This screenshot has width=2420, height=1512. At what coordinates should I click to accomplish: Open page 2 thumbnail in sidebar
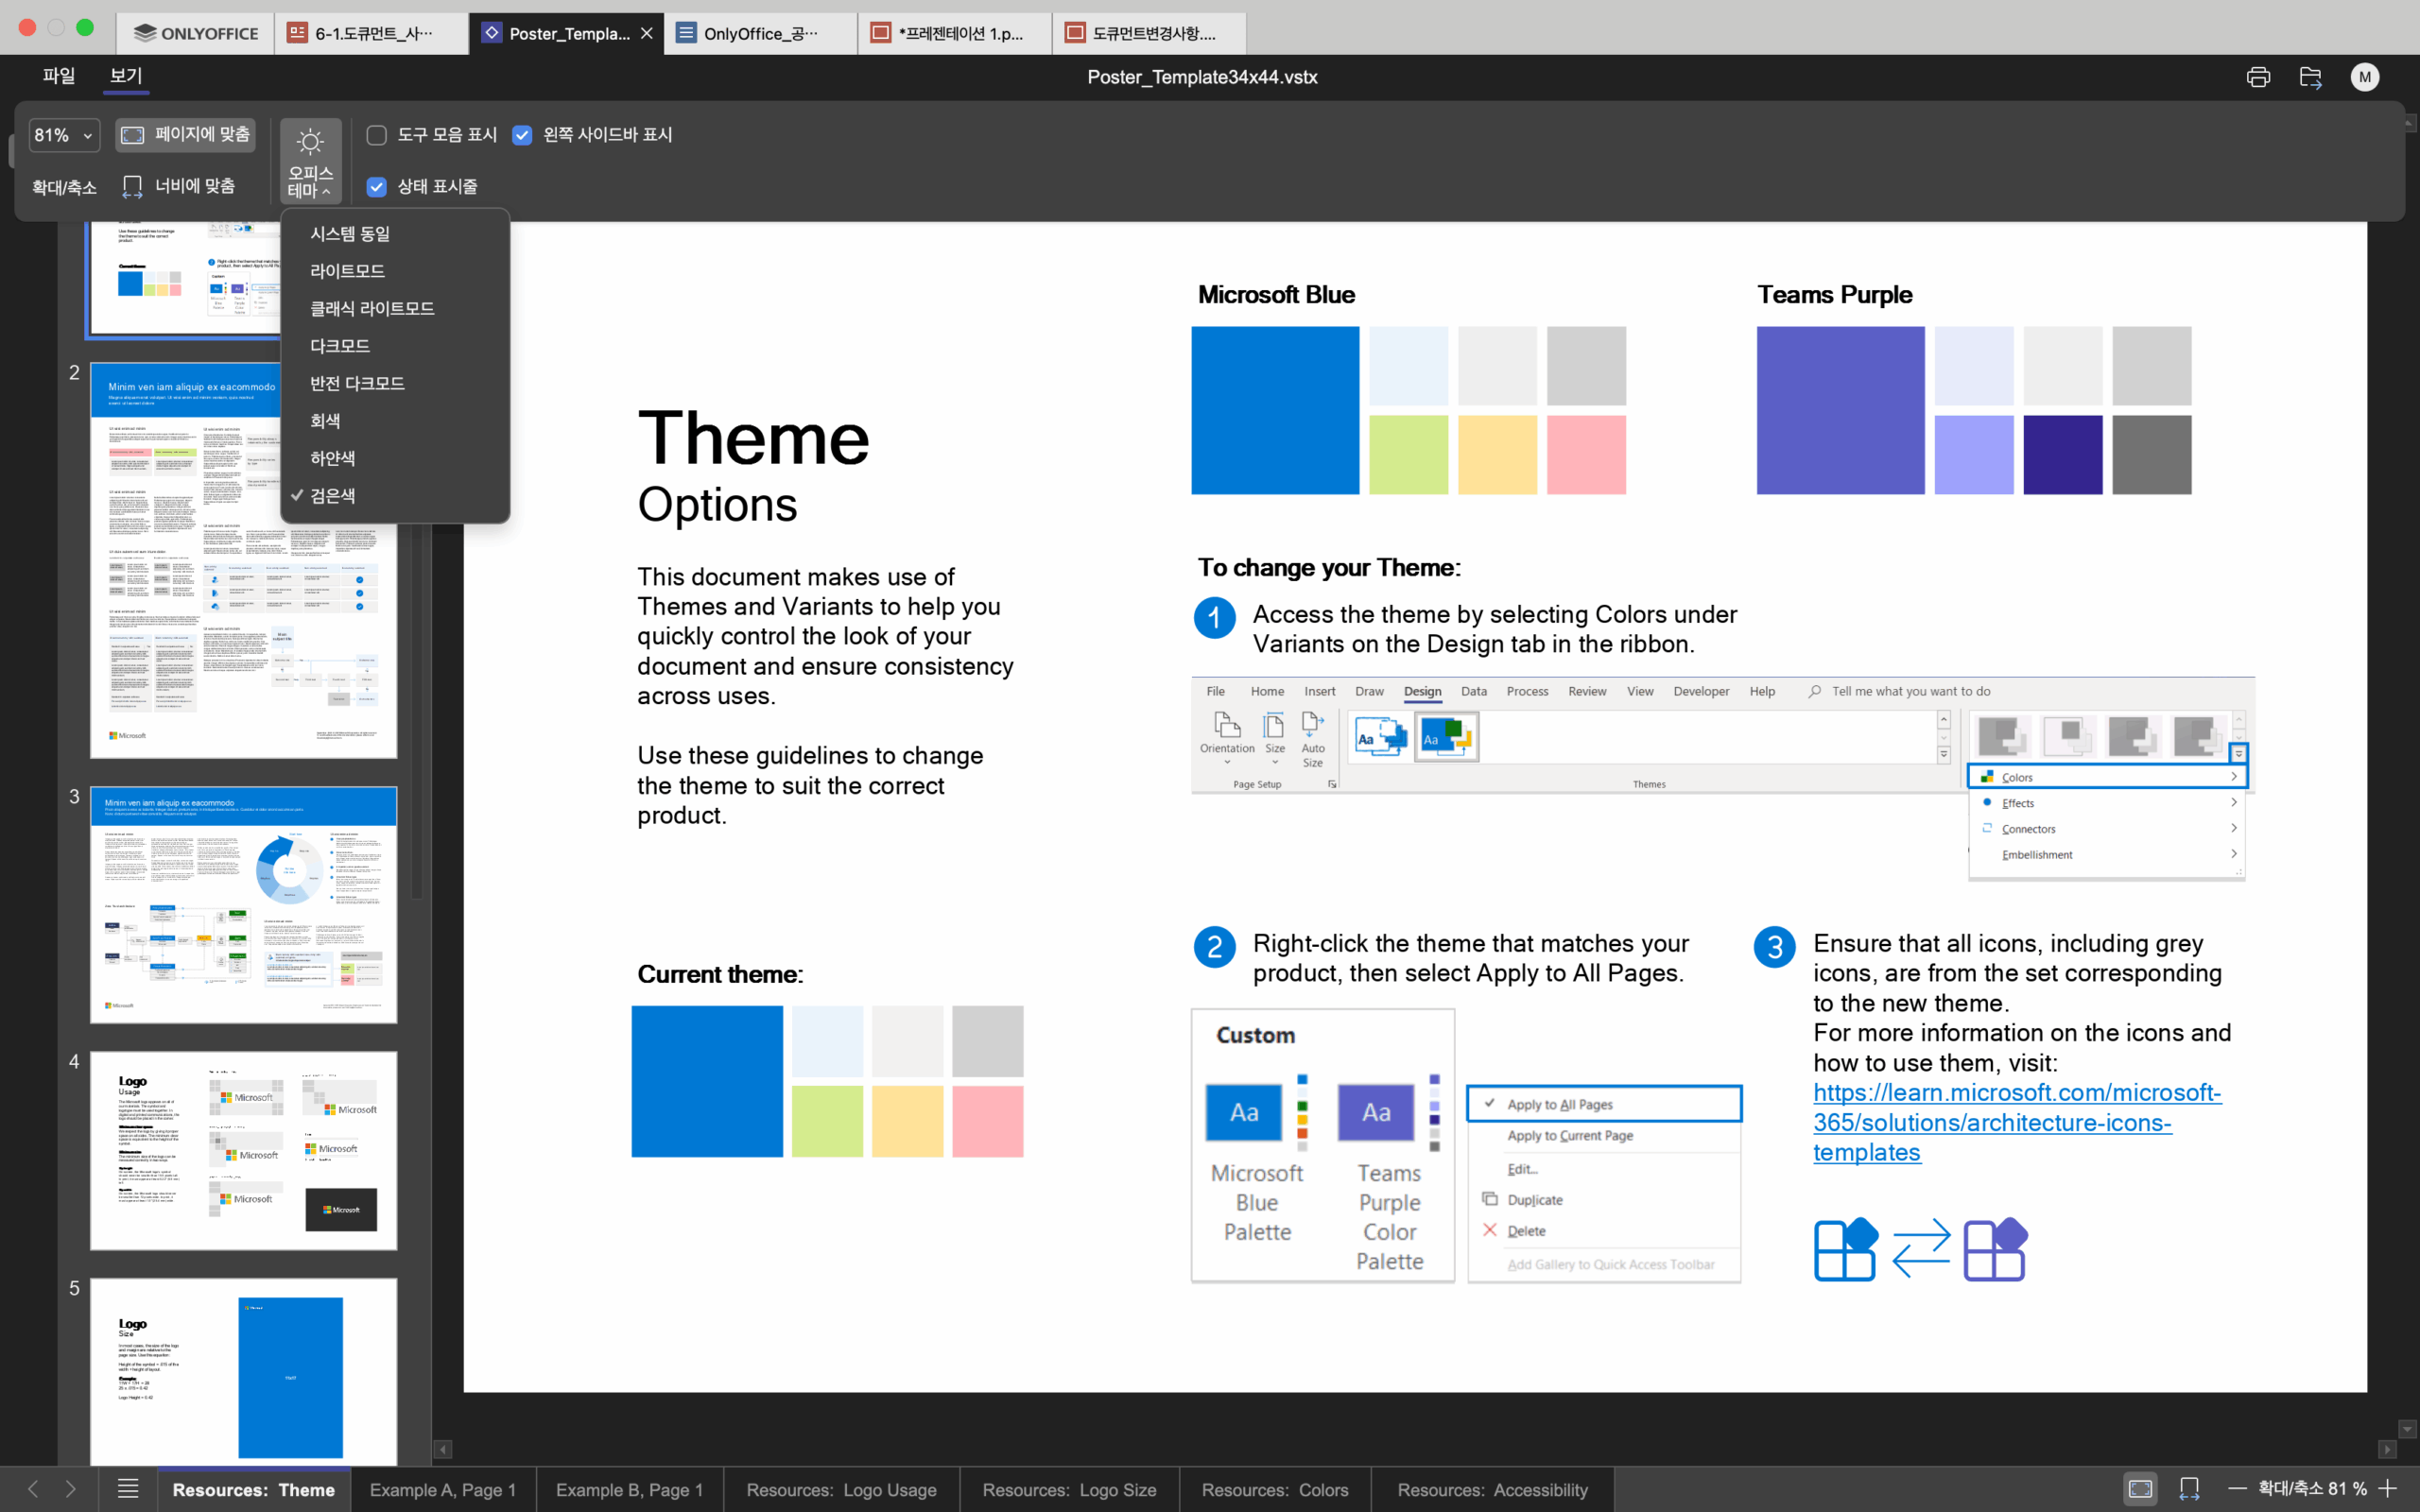click(243, 560)
